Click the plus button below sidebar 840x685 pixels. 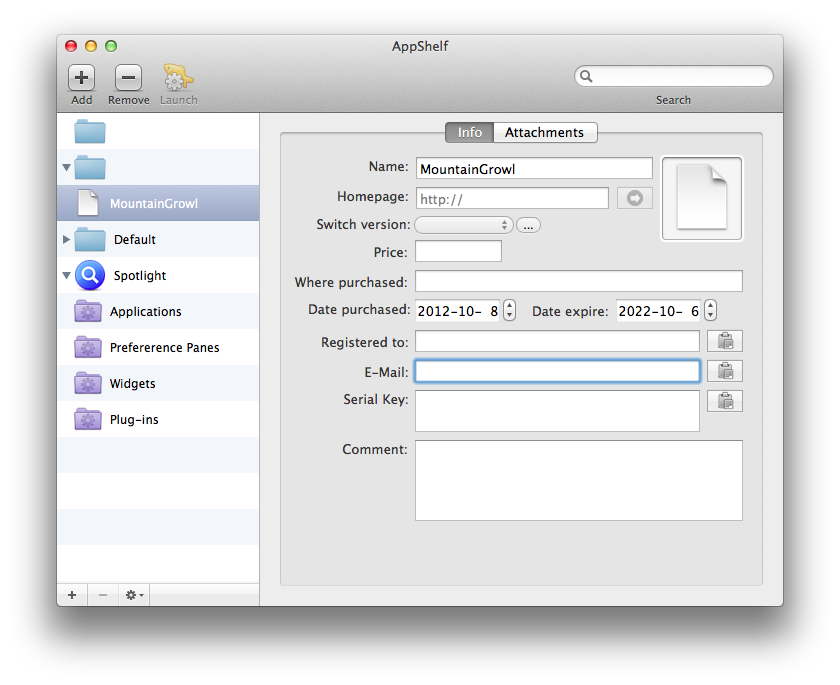tap(72, 595)
